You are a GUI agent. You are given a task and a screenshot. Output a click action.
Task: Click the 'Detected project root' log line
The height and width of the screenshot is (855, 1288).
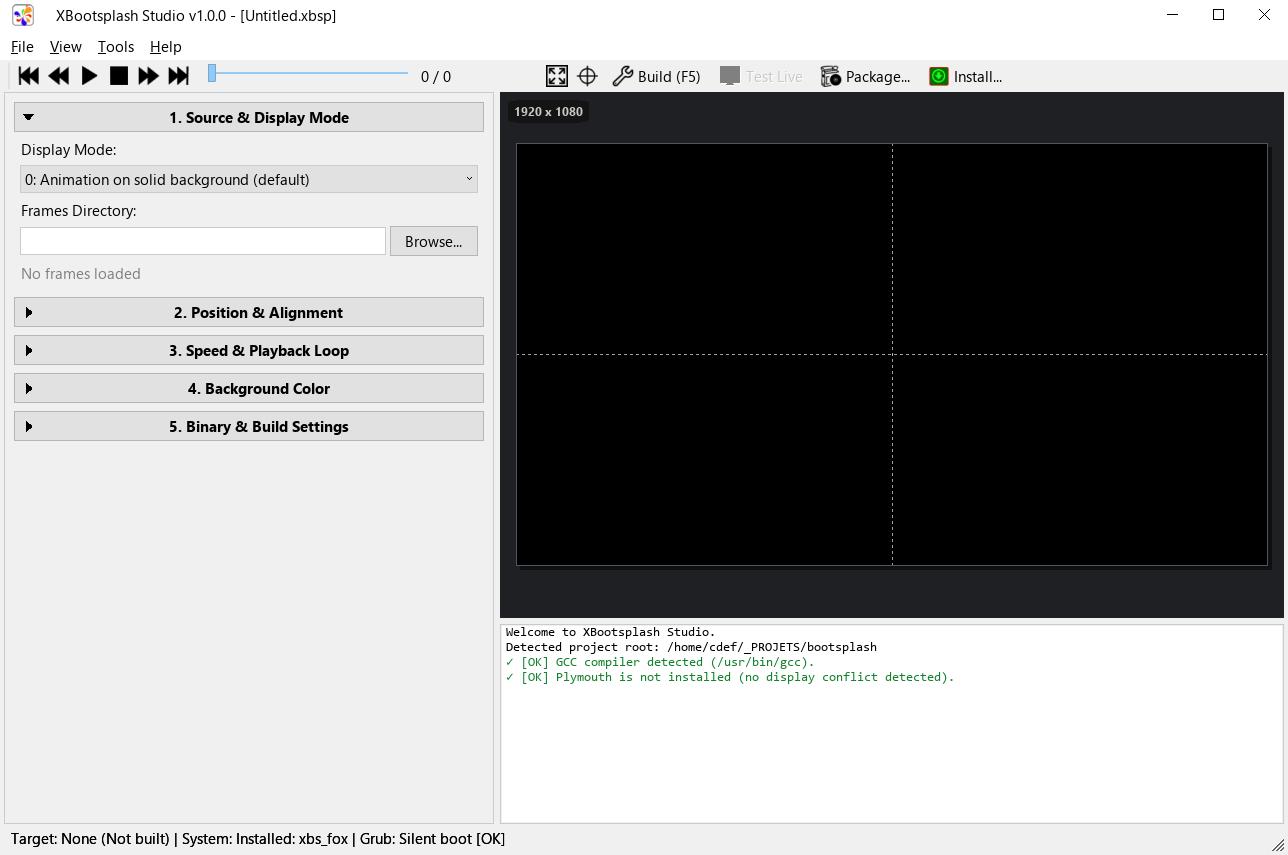[x=691, y=647]
